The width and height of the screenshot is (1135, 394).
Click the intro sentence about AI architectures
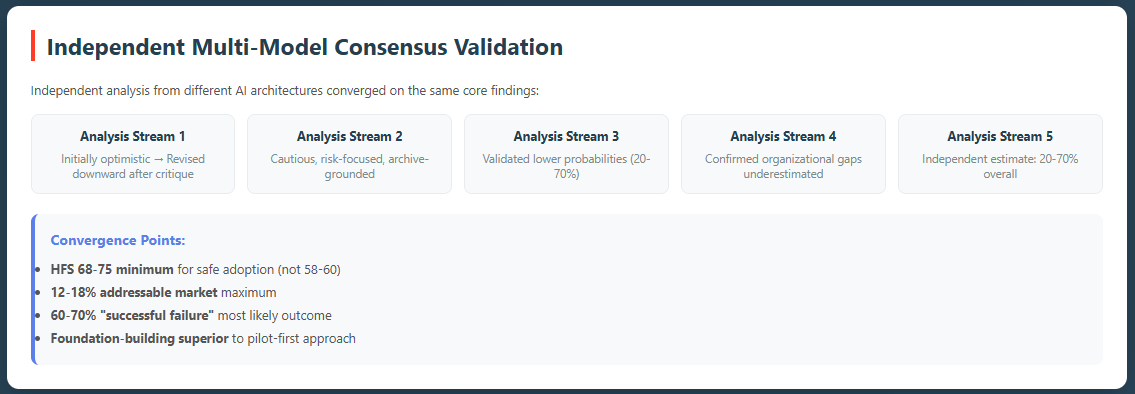285,91
